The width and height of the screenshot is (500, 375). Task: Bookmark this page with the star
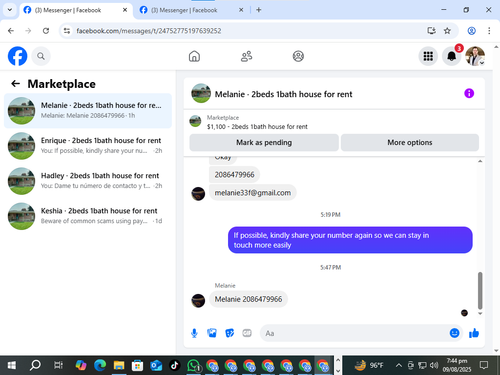click(447, 31)
